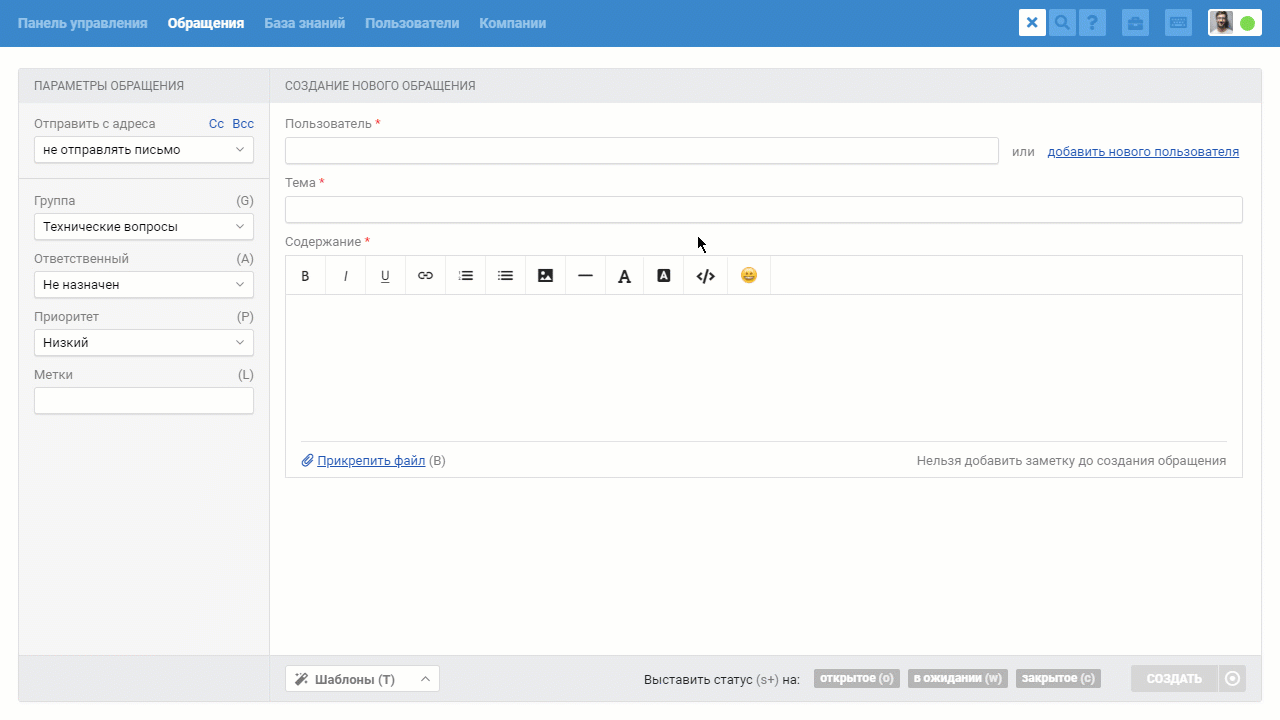Viewport: 1280px width, 720px height.
Task: Open База знаний section
Action: tap(305, 23)
